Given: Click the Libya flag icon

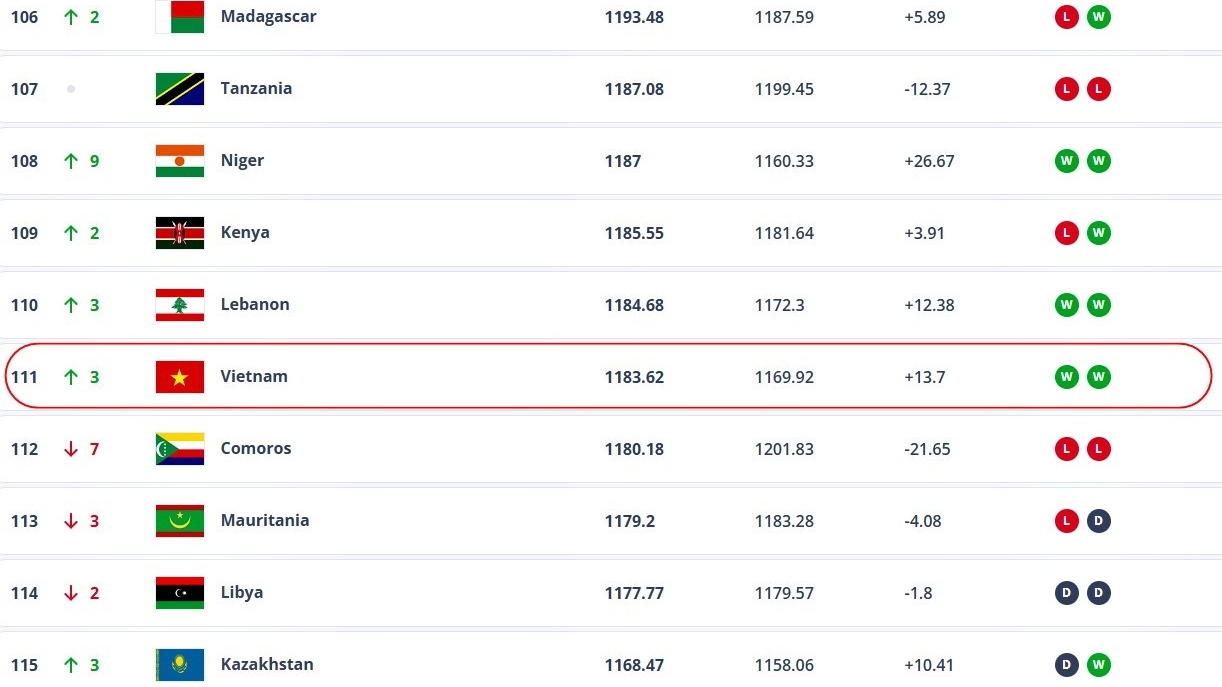Looking at the screenshot, I should point(180,593).
